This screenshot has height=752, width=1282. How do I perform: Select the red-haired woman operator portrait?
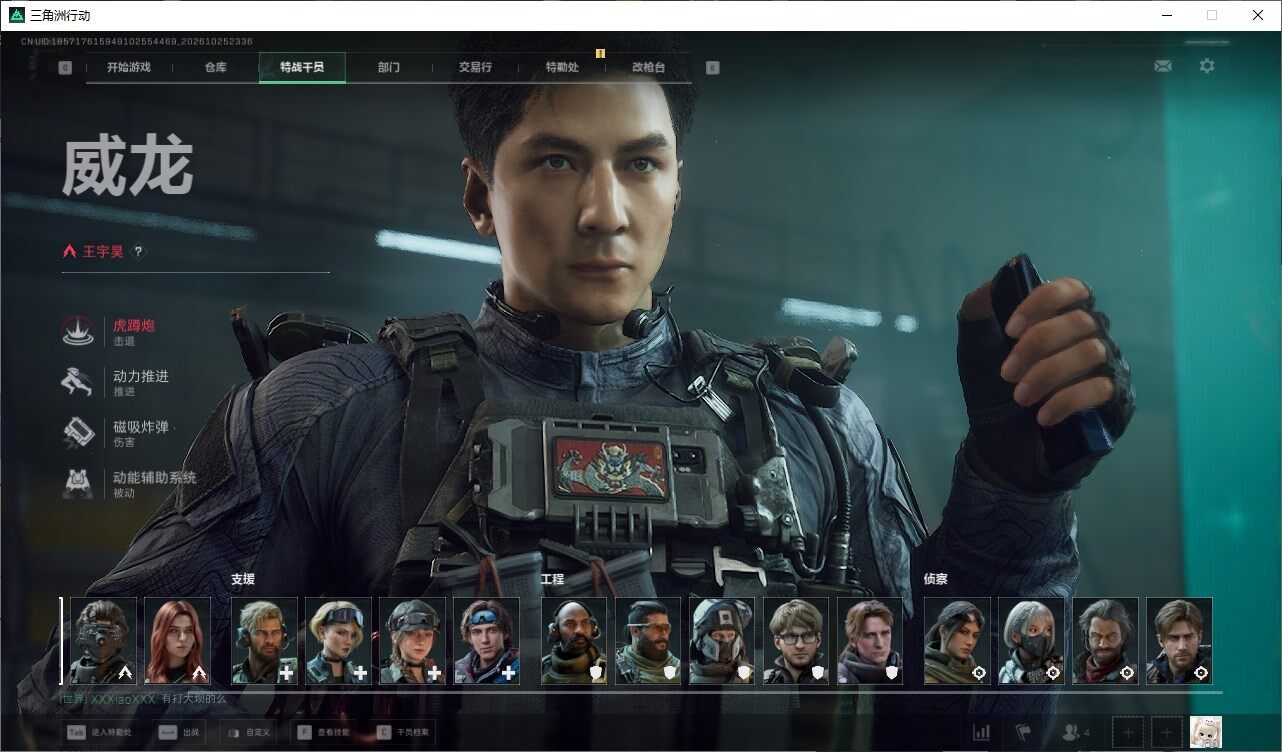177,641
